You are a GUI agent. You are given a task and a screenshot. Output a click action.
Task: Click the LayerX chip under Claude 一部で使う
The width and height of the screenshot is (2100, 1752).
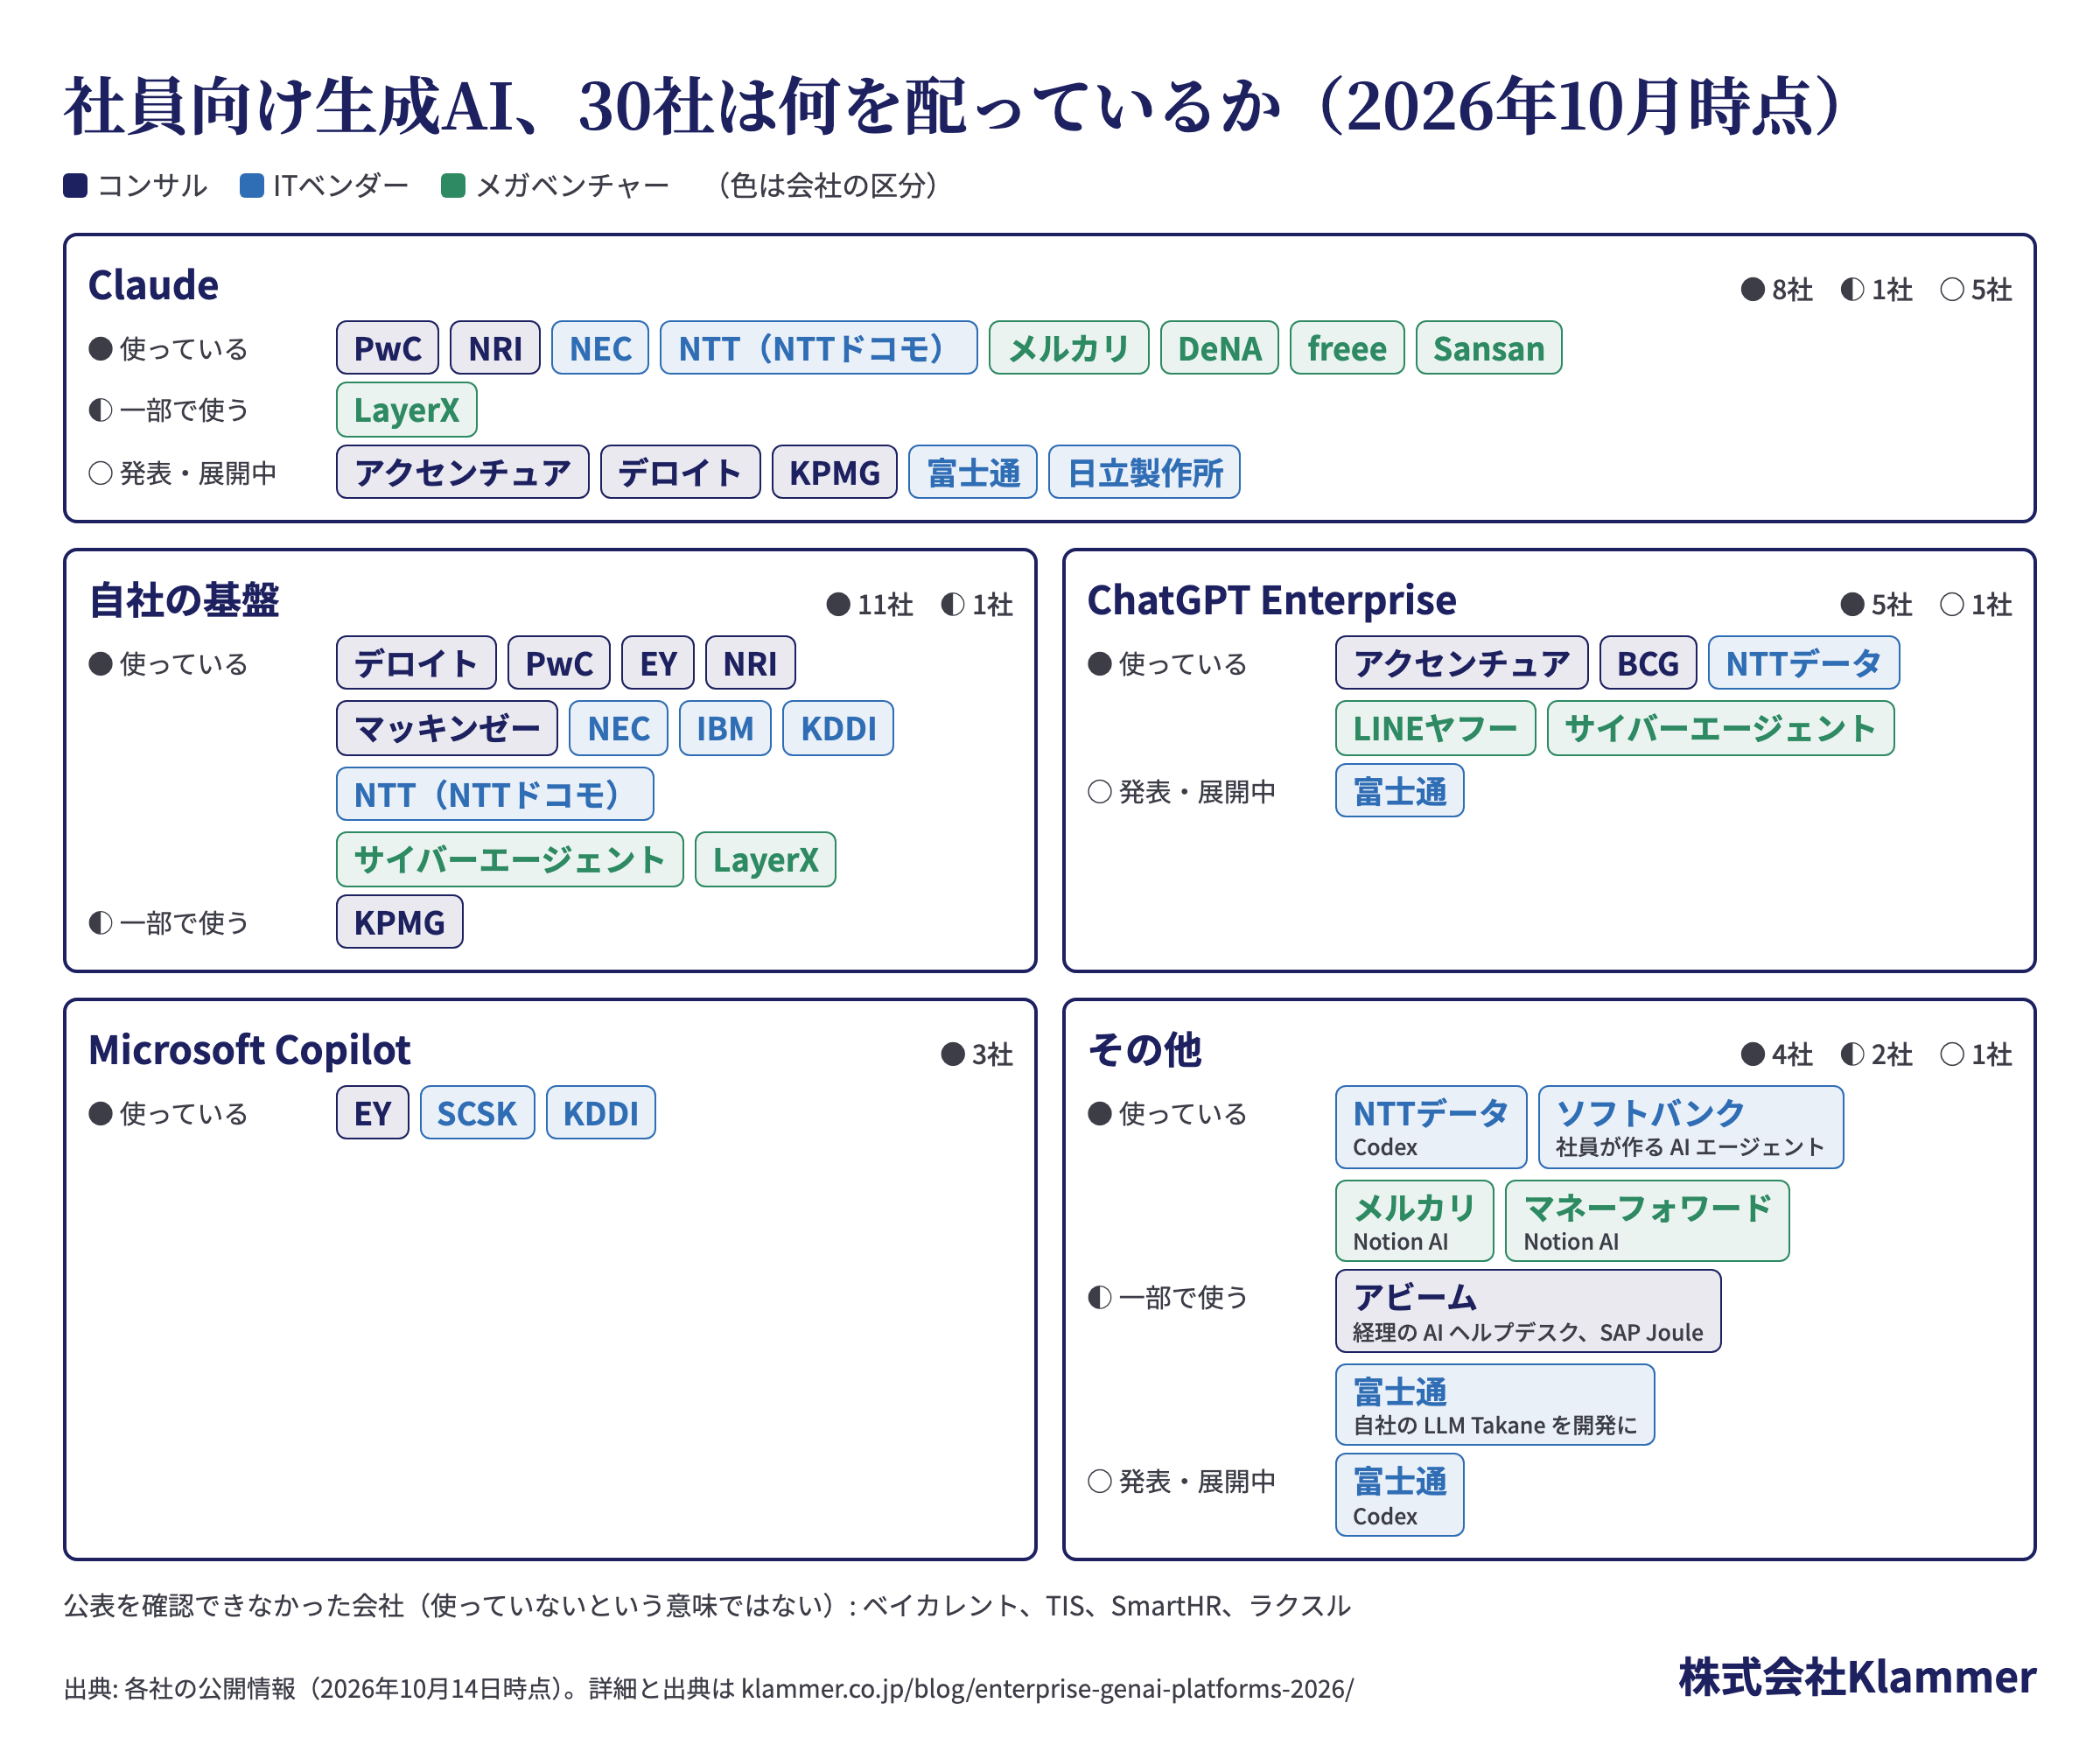(x=407, y=410)
